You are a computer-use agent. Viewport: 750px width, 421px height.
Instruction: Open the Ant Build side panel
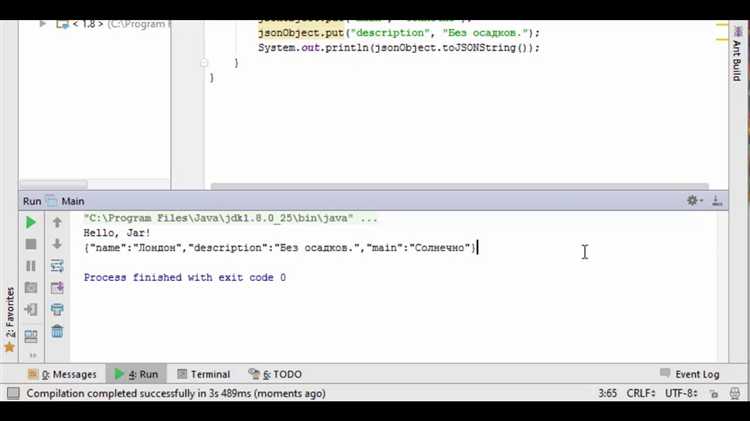(x=737, y=55)
